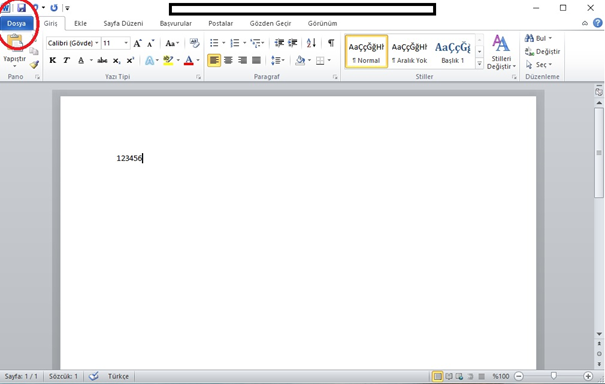Open the Başvurular tab
The image size is (605, 384).
click(176, 24)
